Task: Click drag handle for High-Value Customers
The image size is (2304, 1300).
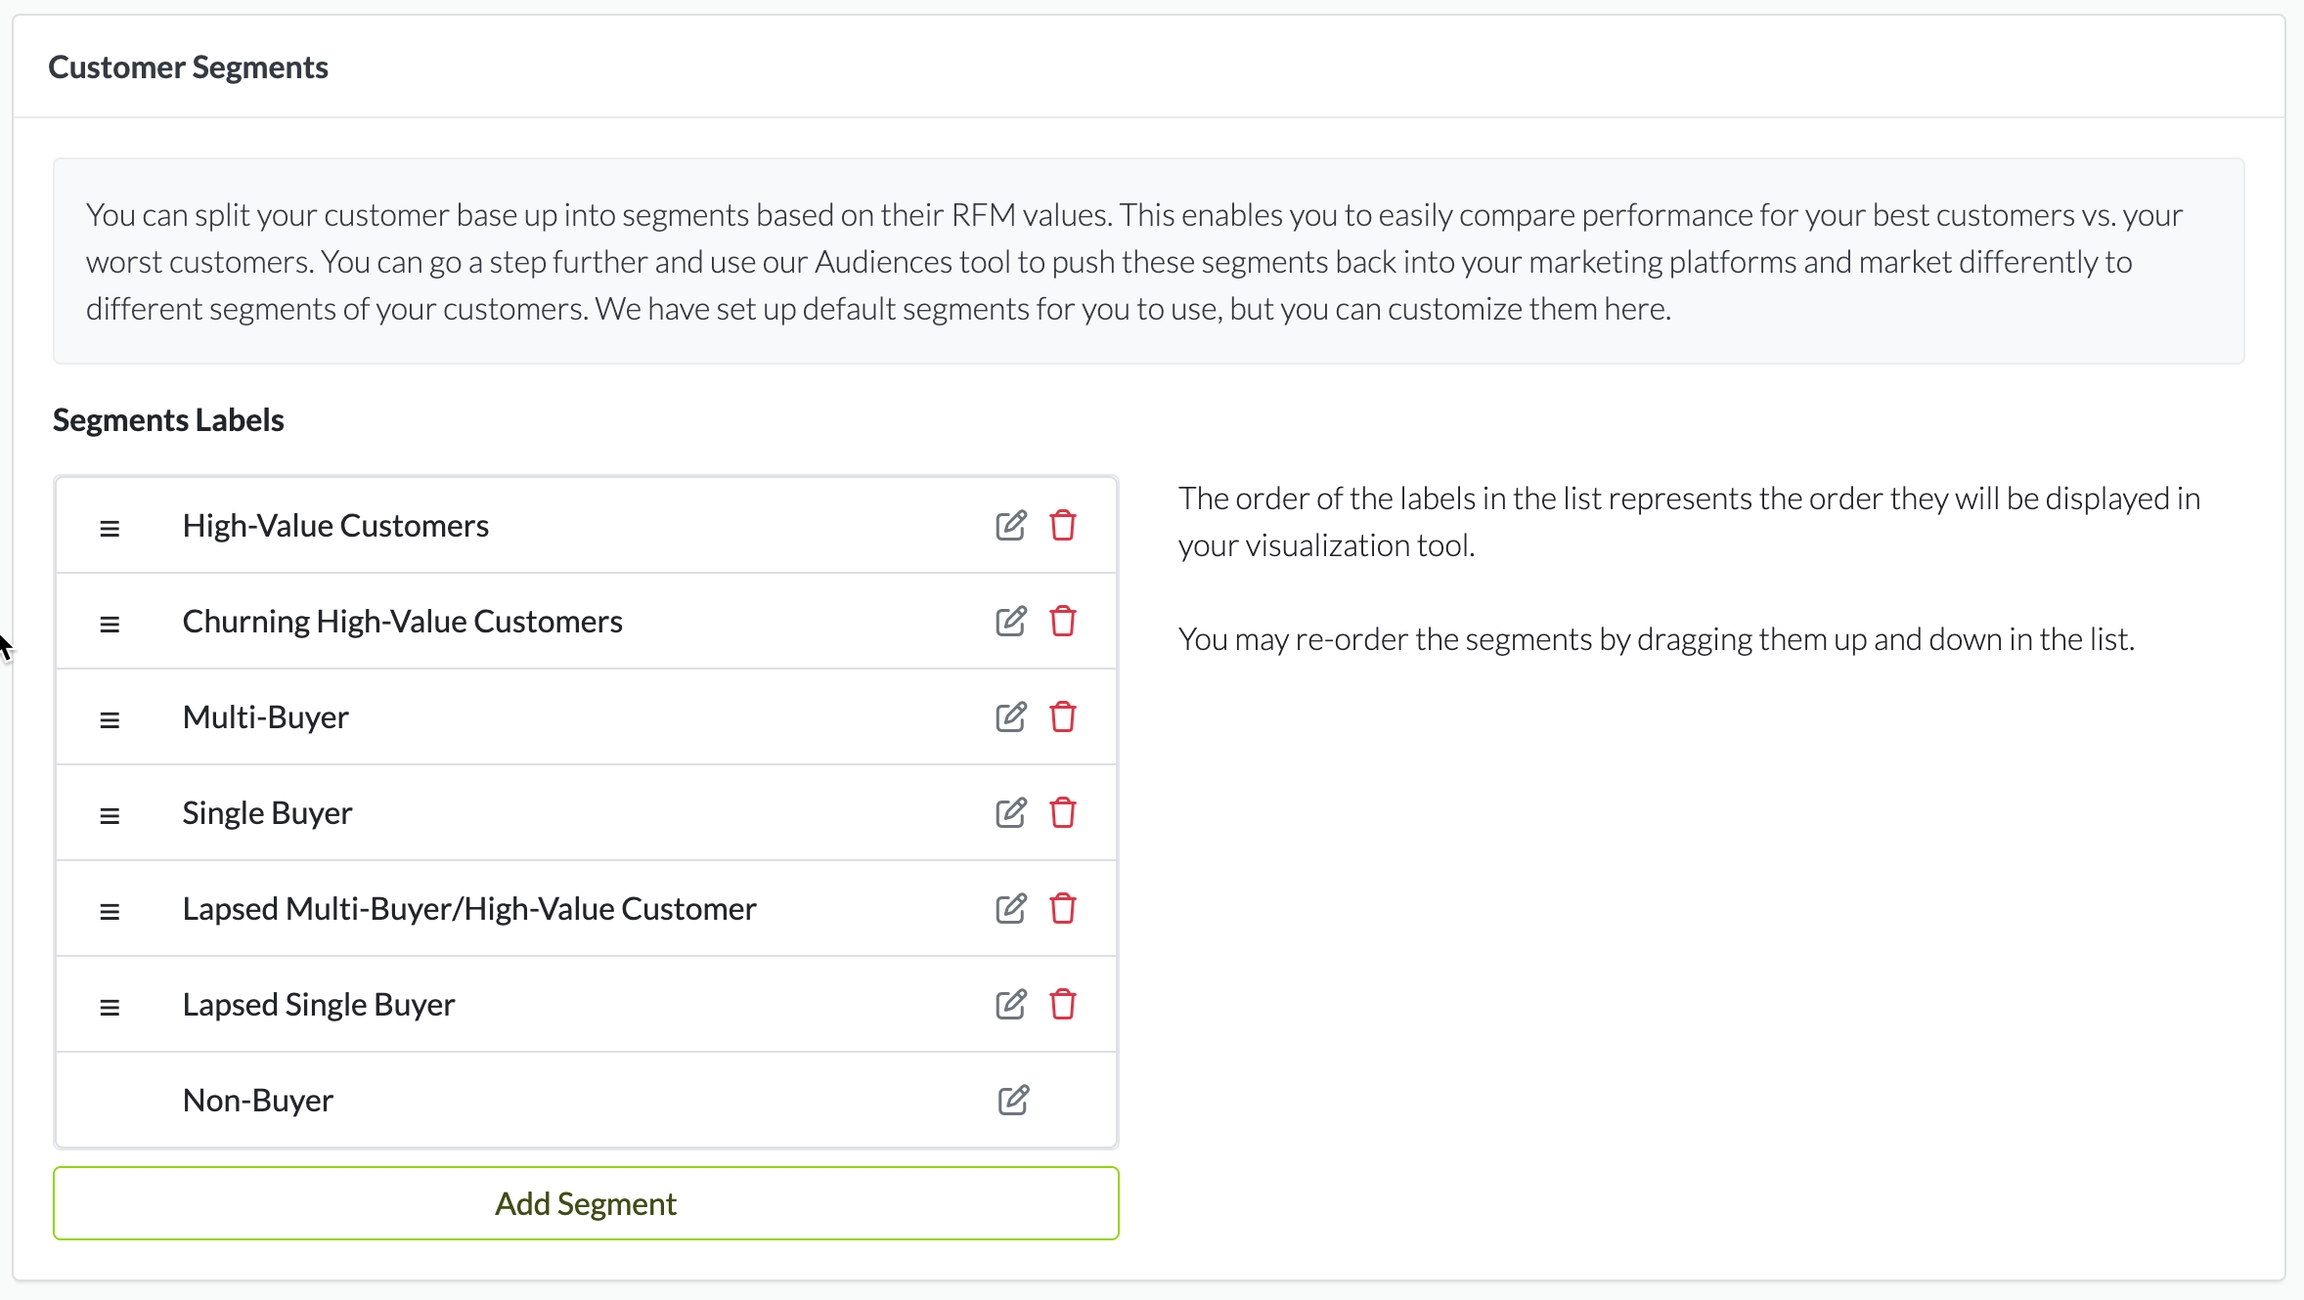Action: point(110,528)
